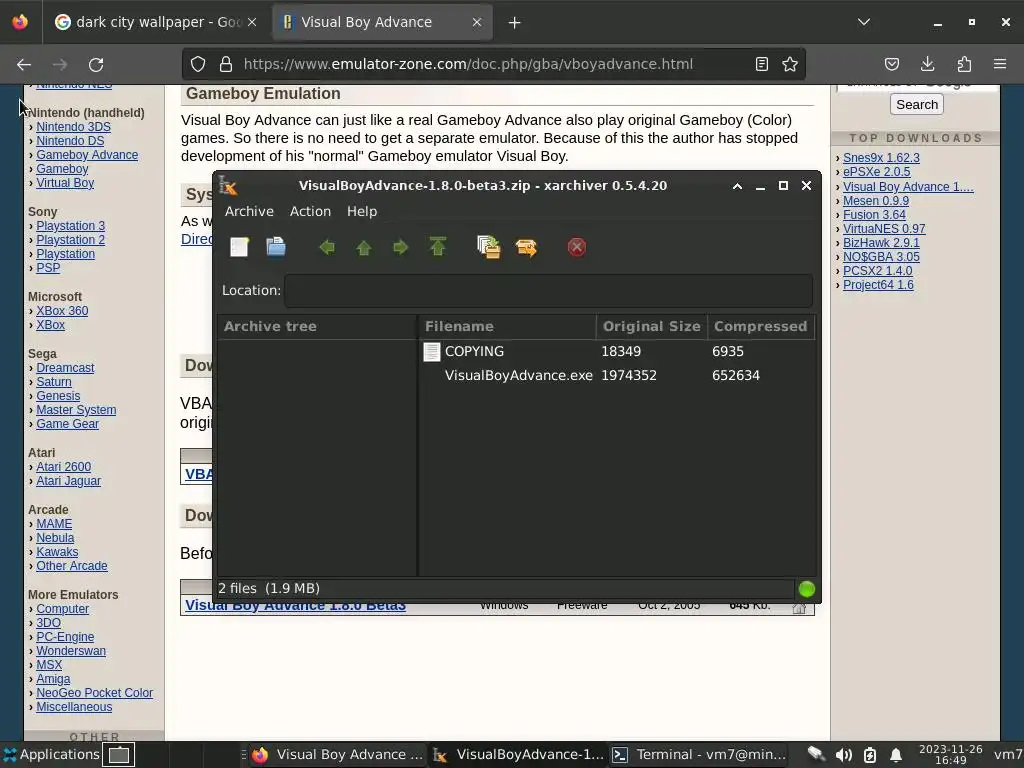Click the site security padlock icon
This screenshot has width=1024, height=768.
(x=226, y=64)
